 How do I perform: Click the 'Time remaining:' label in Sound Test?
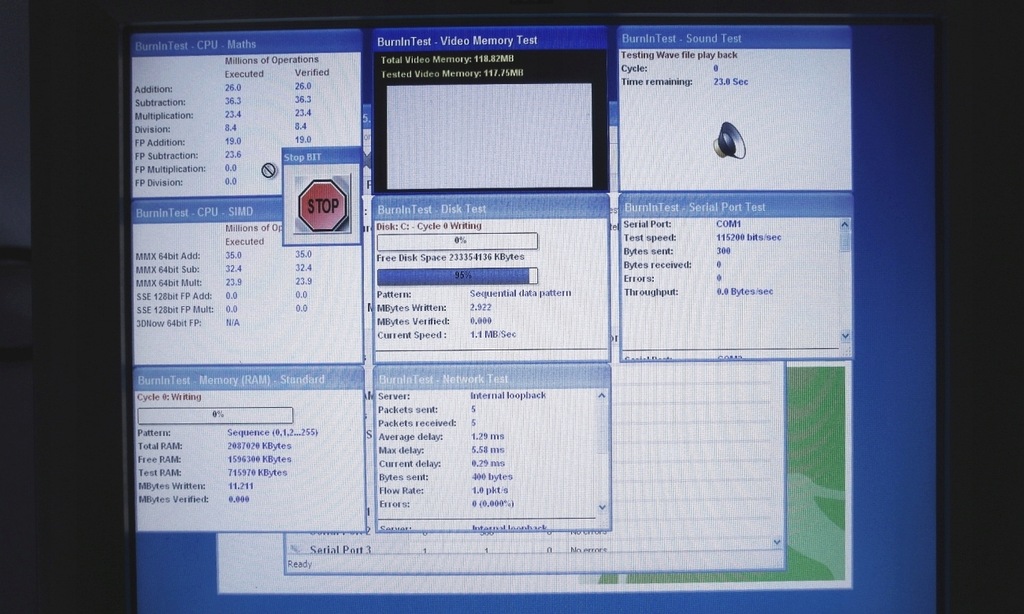pyautogui.click(x=656, y=82)
